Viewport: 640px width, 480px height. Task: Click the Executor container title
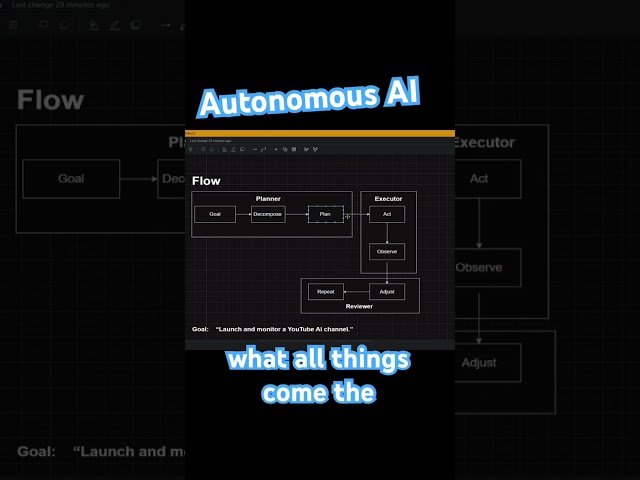[x=389, y=199]
